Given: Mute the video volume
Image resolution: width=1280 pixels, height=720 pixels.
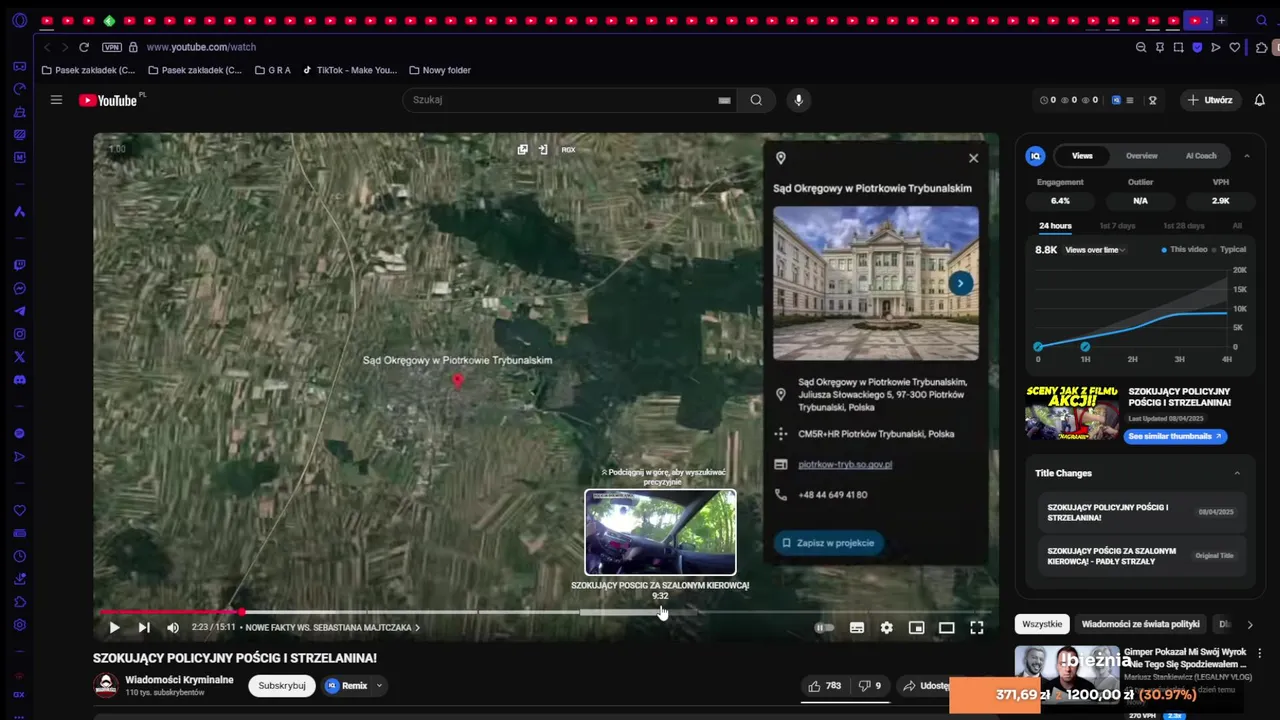Looking at the screenshot, I should pyautogui.click(x=173, y=628).
